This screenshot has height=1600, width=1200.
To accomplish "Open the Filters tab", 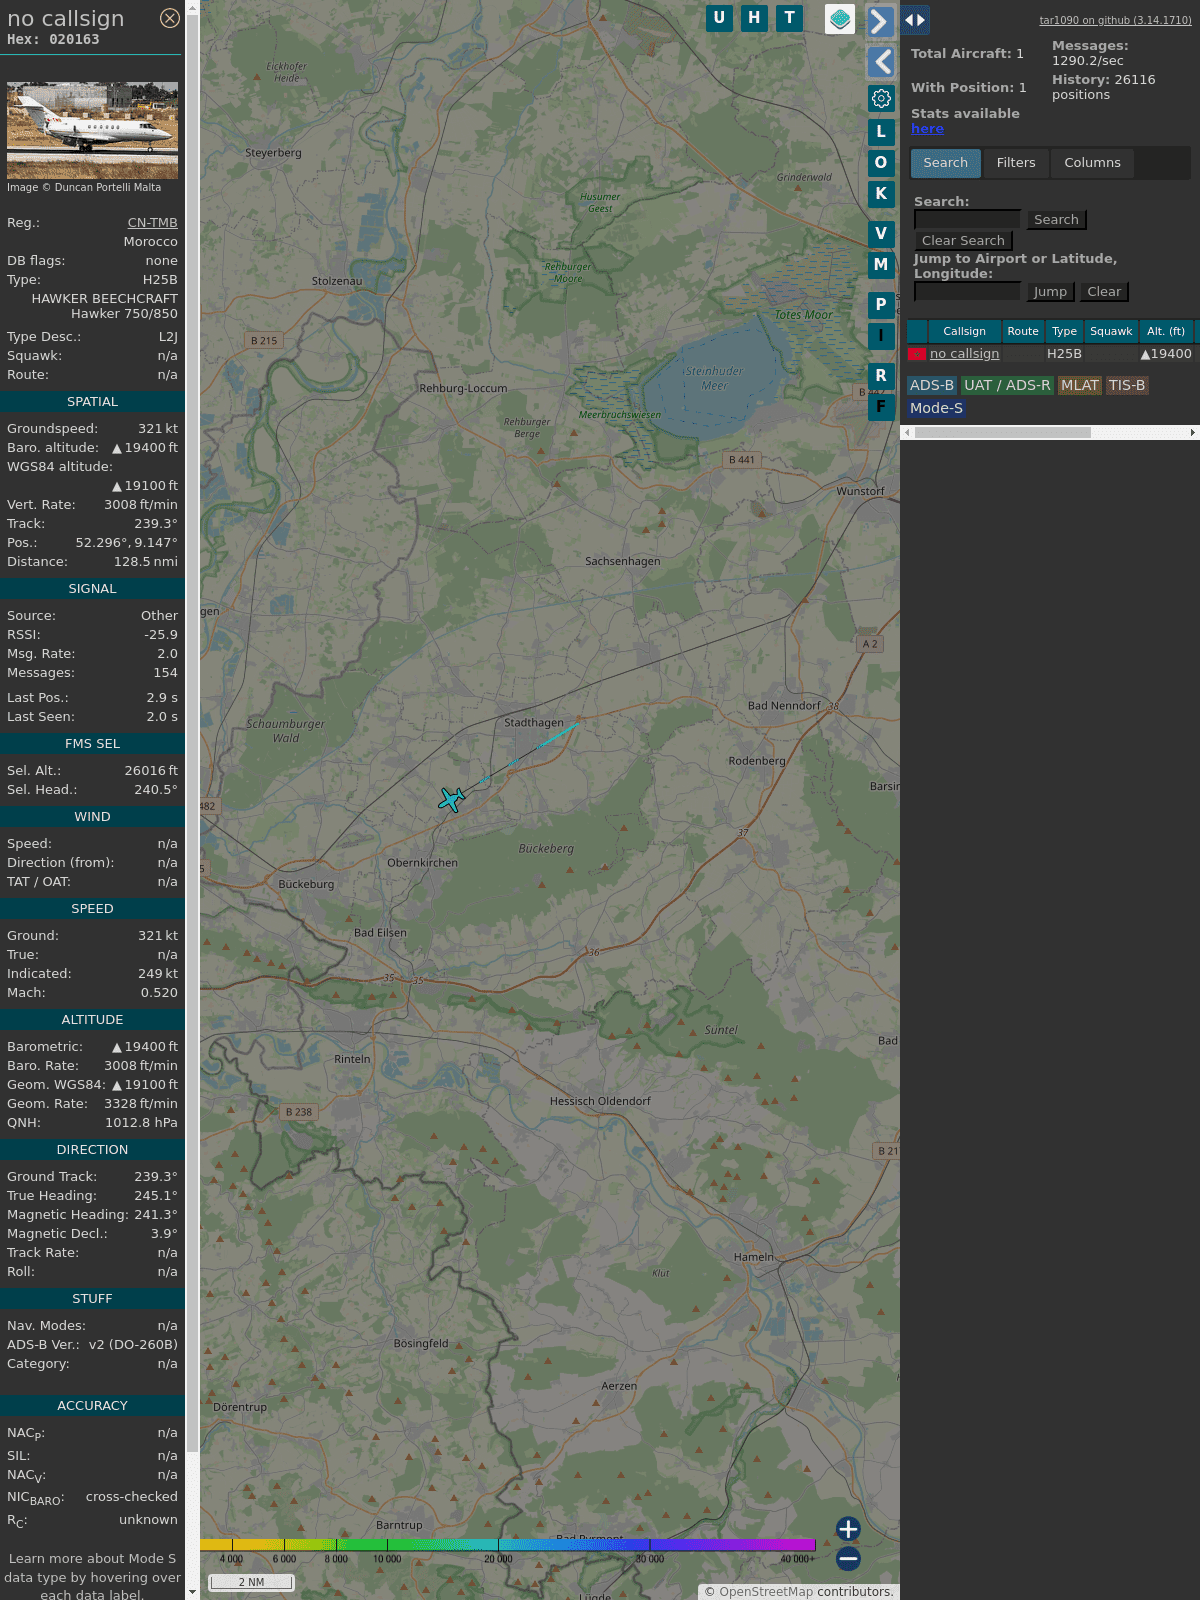I will 1016,163.
